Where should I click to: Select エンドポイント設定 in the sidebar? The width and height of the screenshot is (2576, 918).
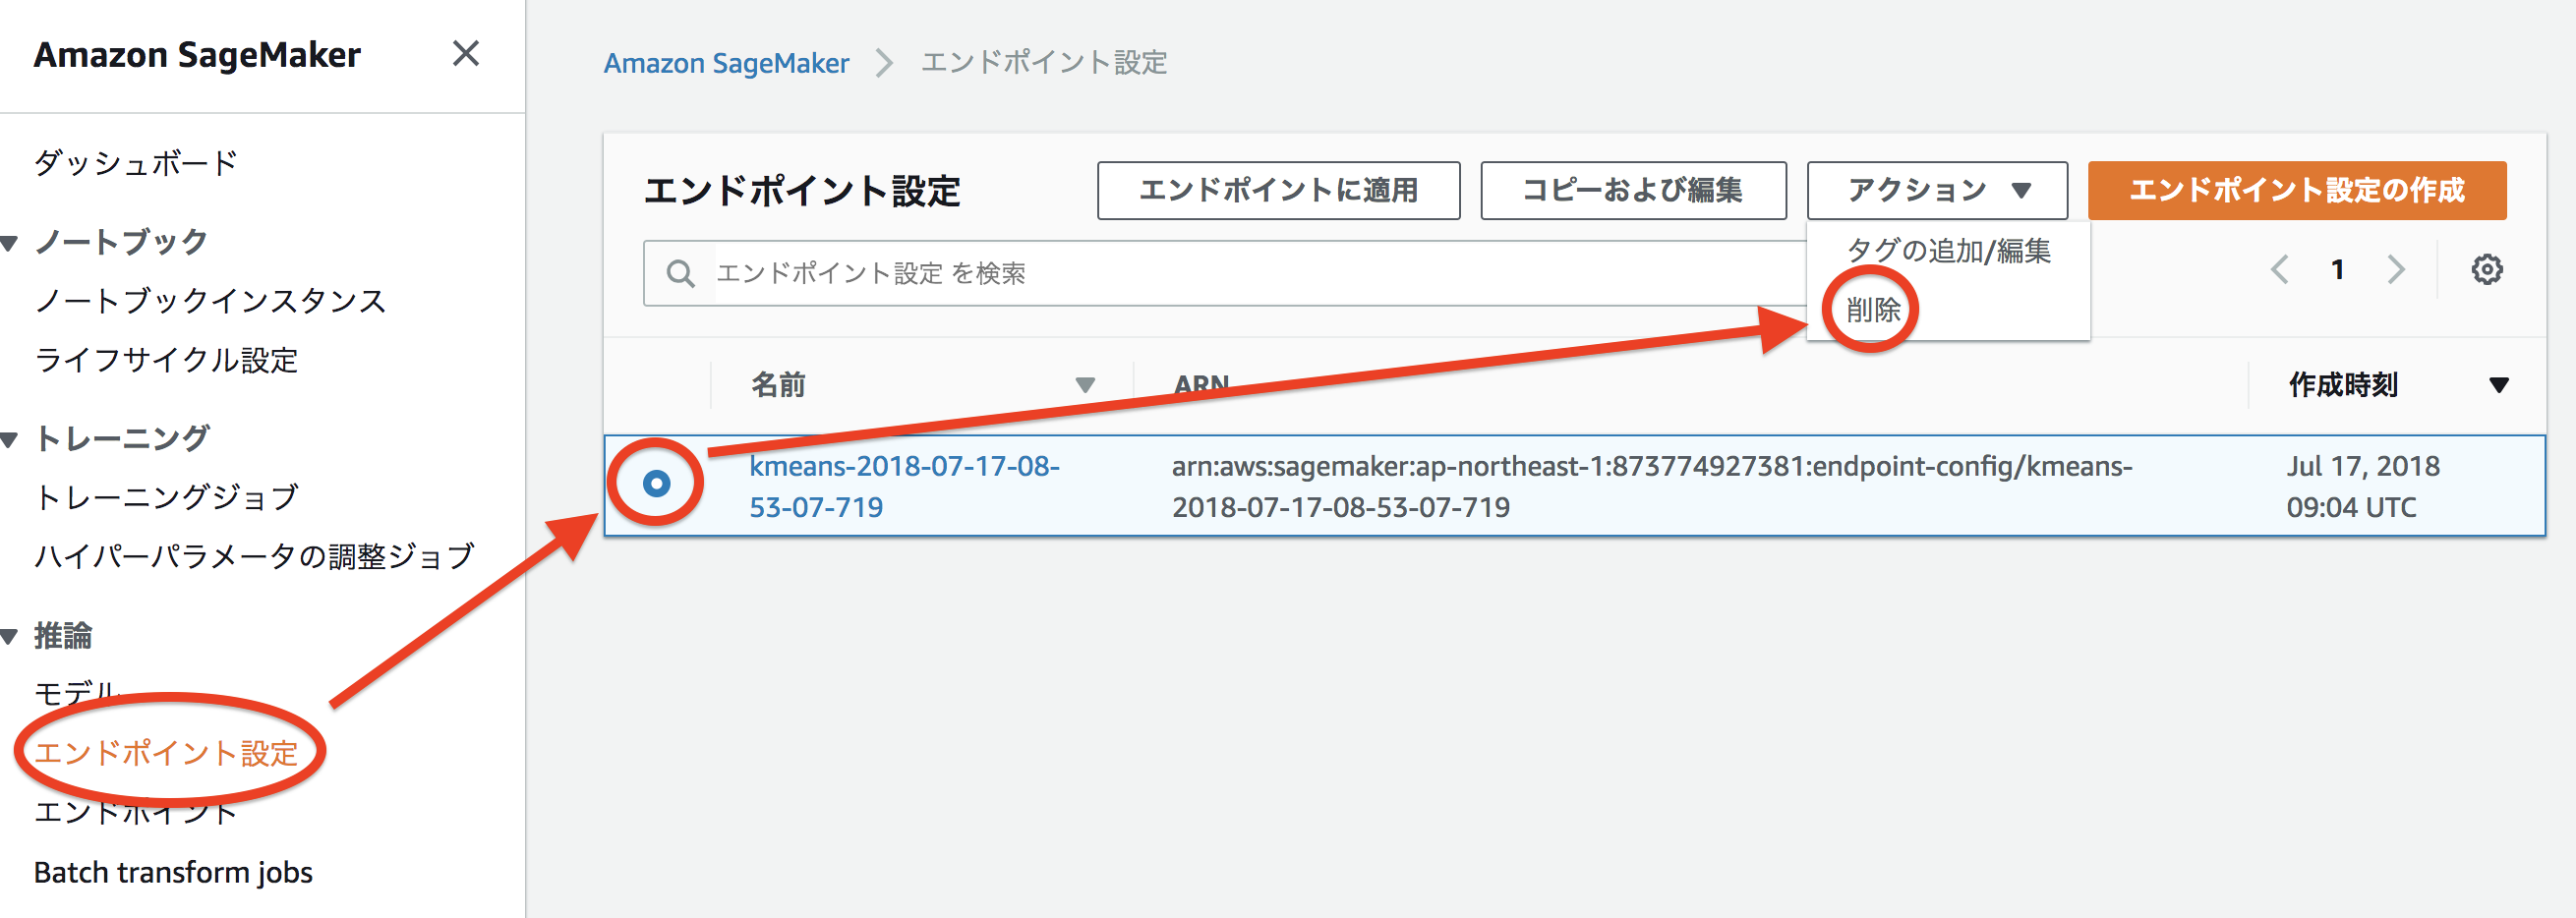[166, 752]
